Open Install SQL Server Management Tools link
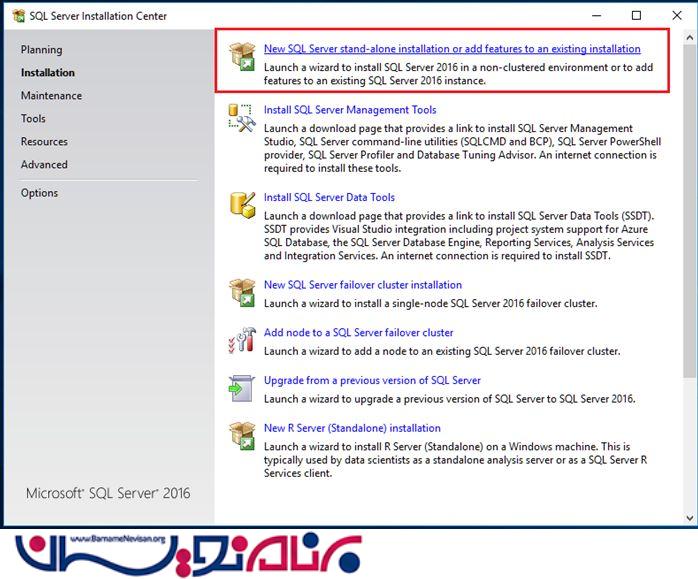The height and width of the screenshot is (579, 698). [350, 110]
